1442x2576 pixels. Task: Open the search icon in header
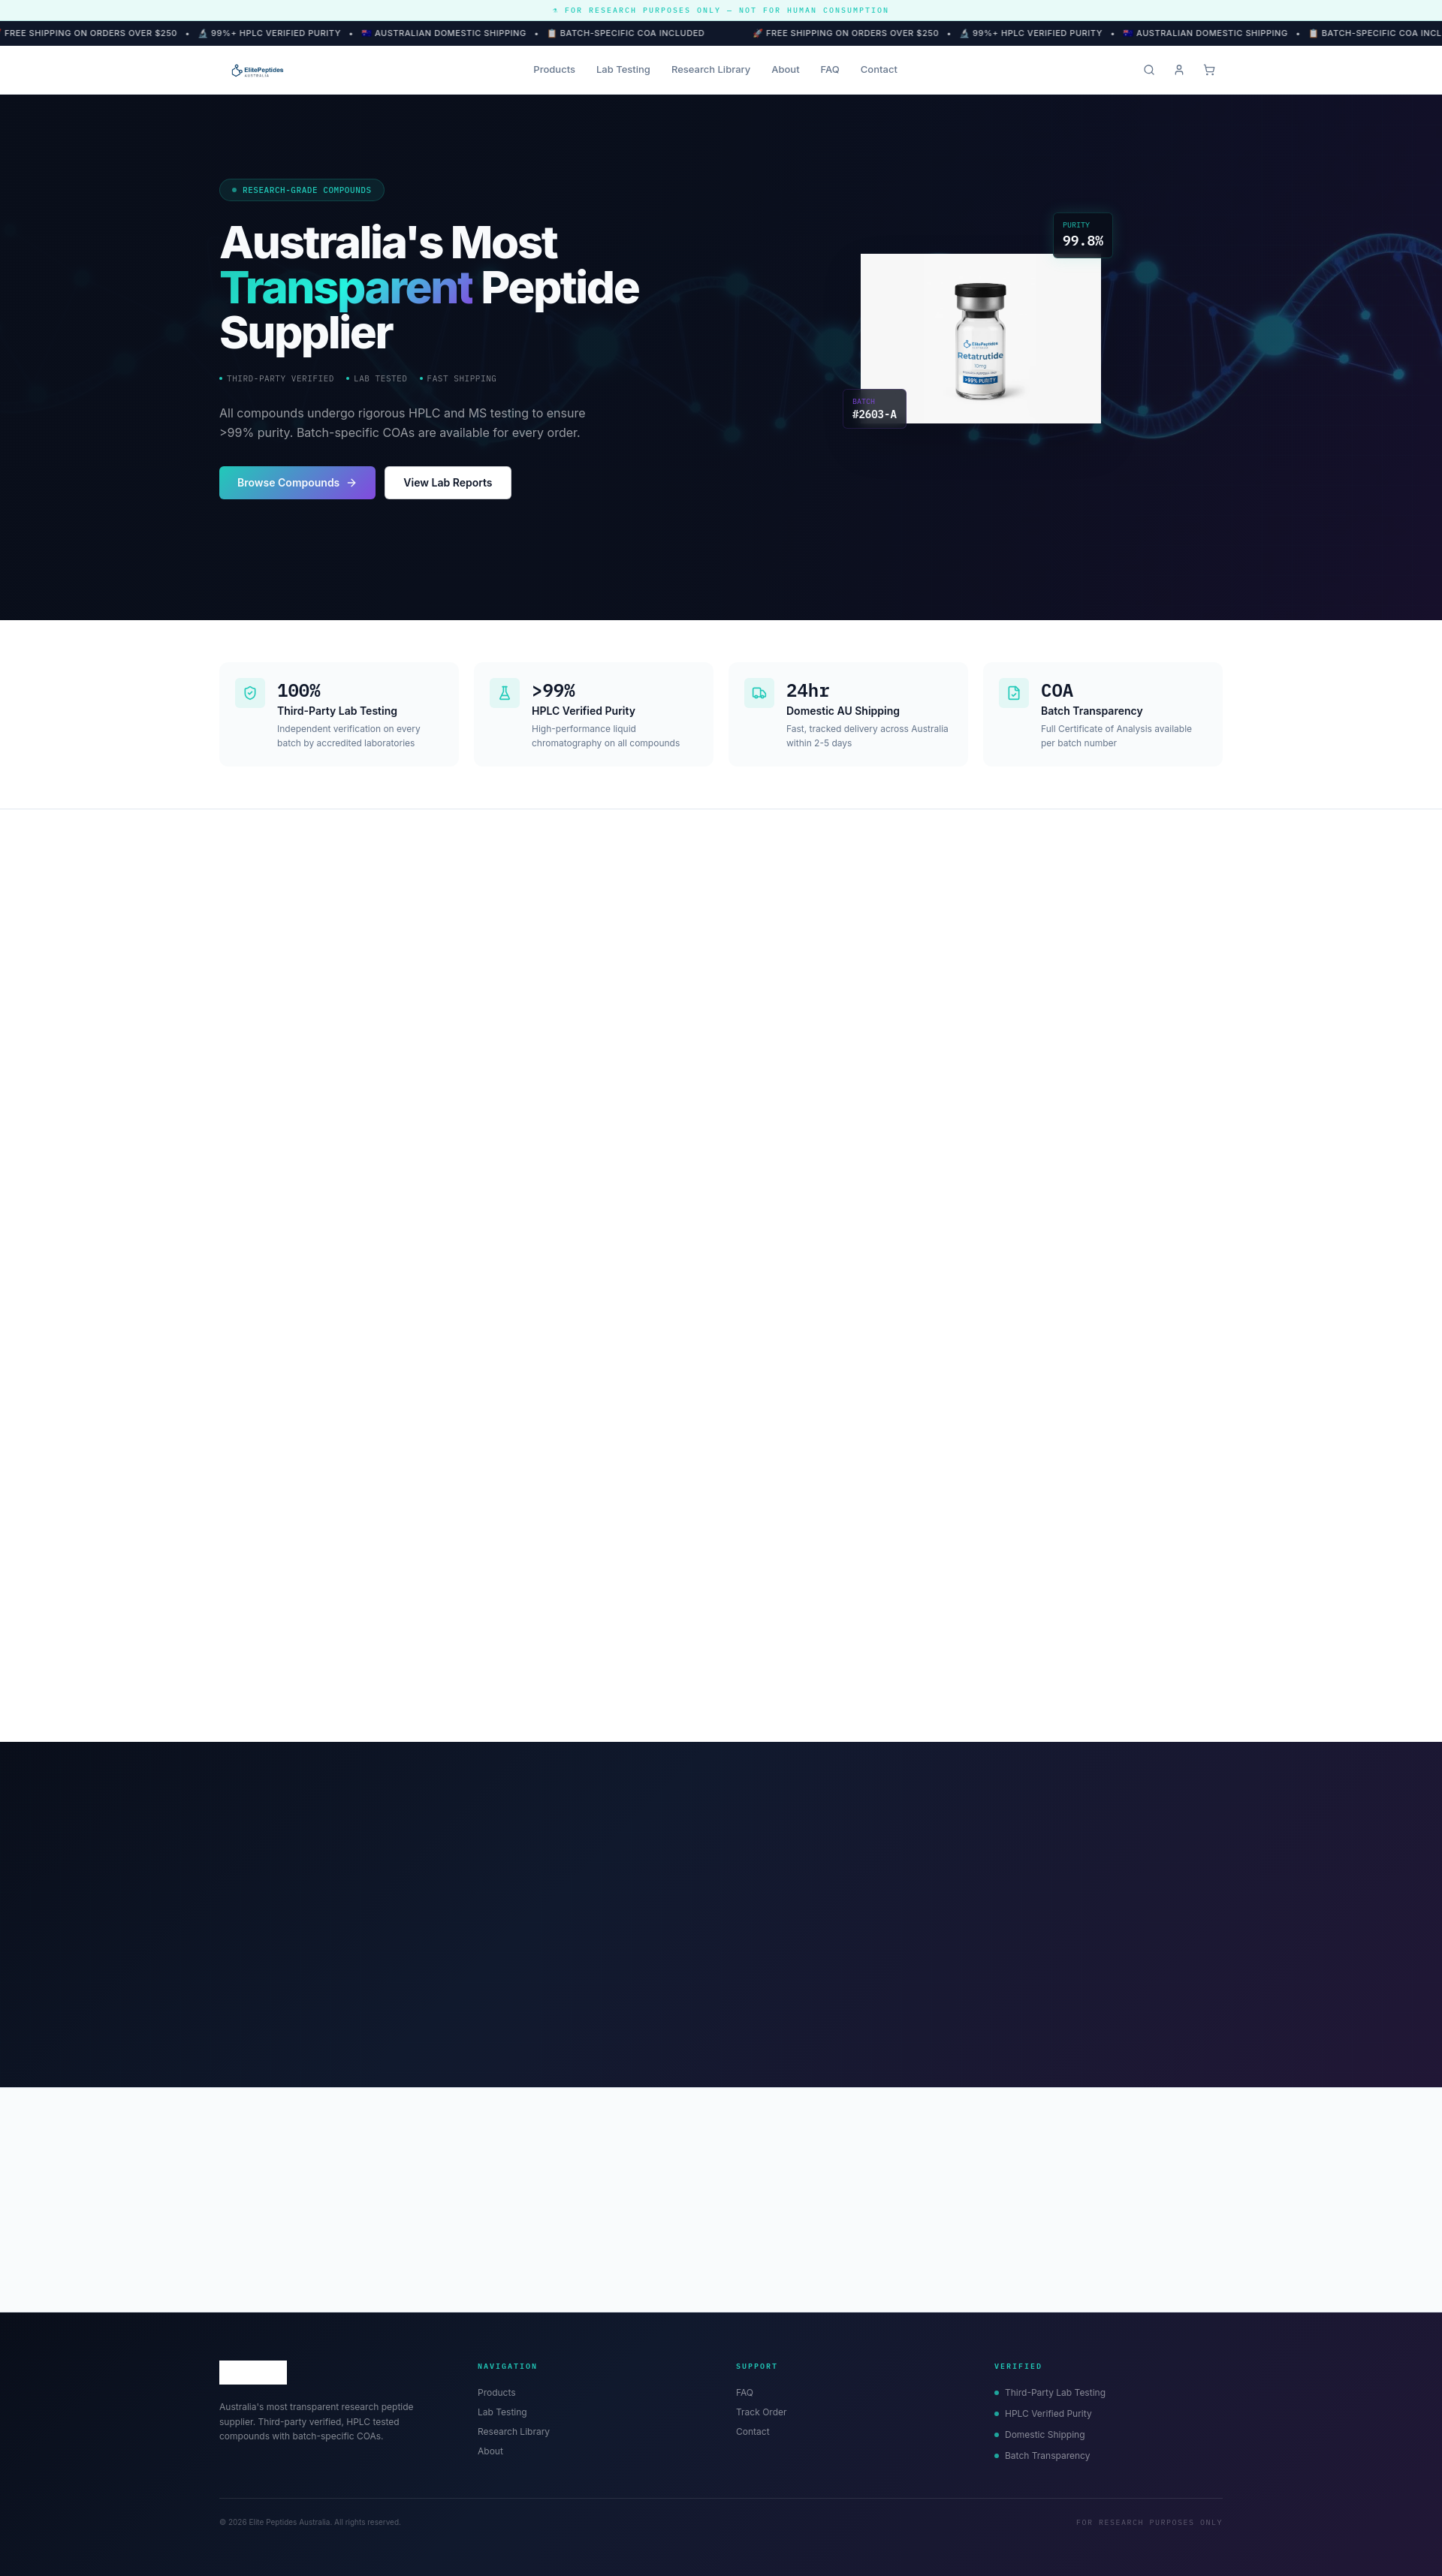1149,70
